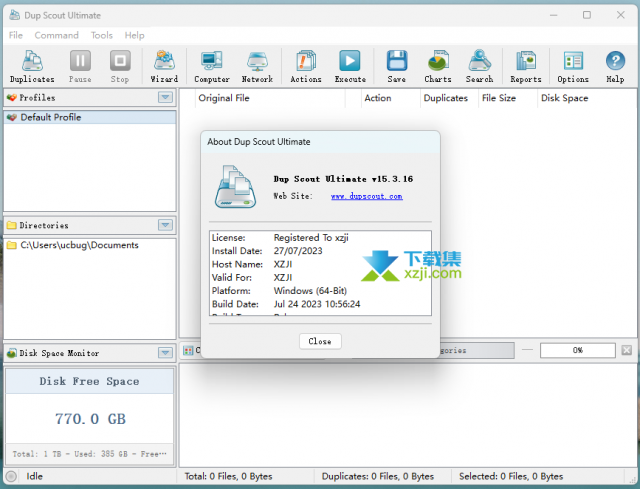Open the Help menu
640x489 pixels.
pos(134,35)
